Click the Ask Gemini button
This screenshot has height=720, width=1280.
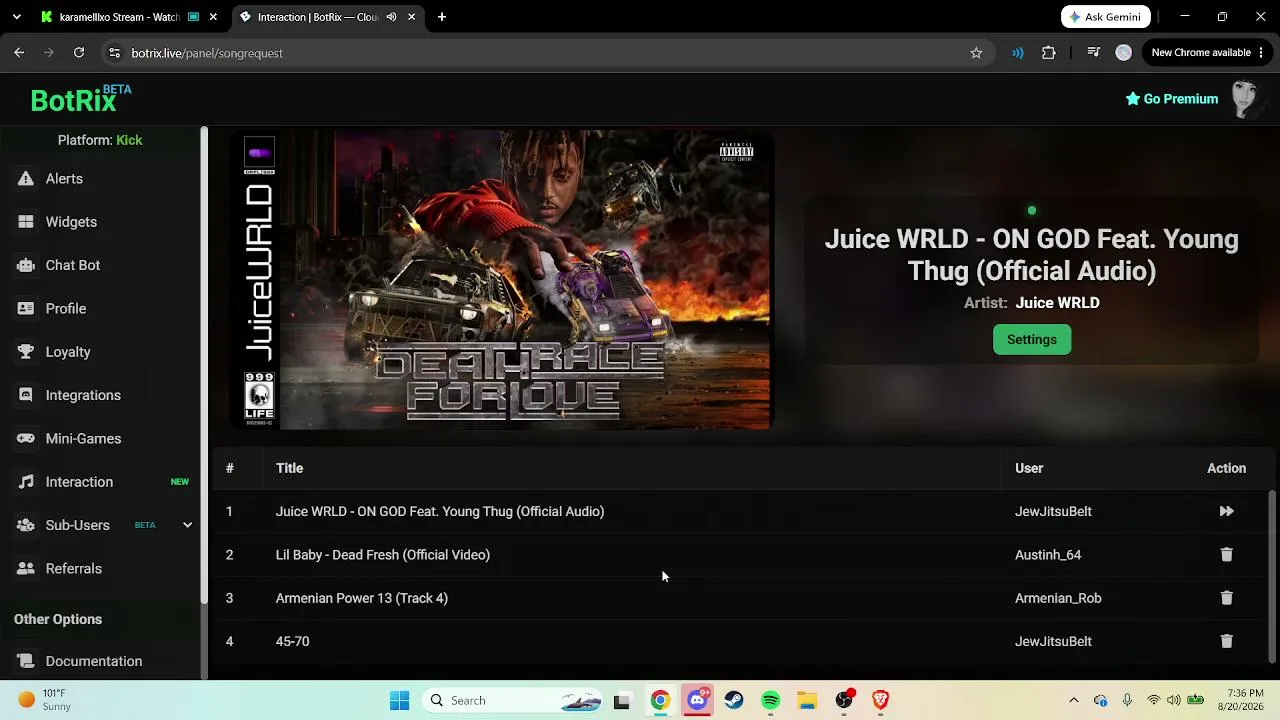[x=1106, y=17]
